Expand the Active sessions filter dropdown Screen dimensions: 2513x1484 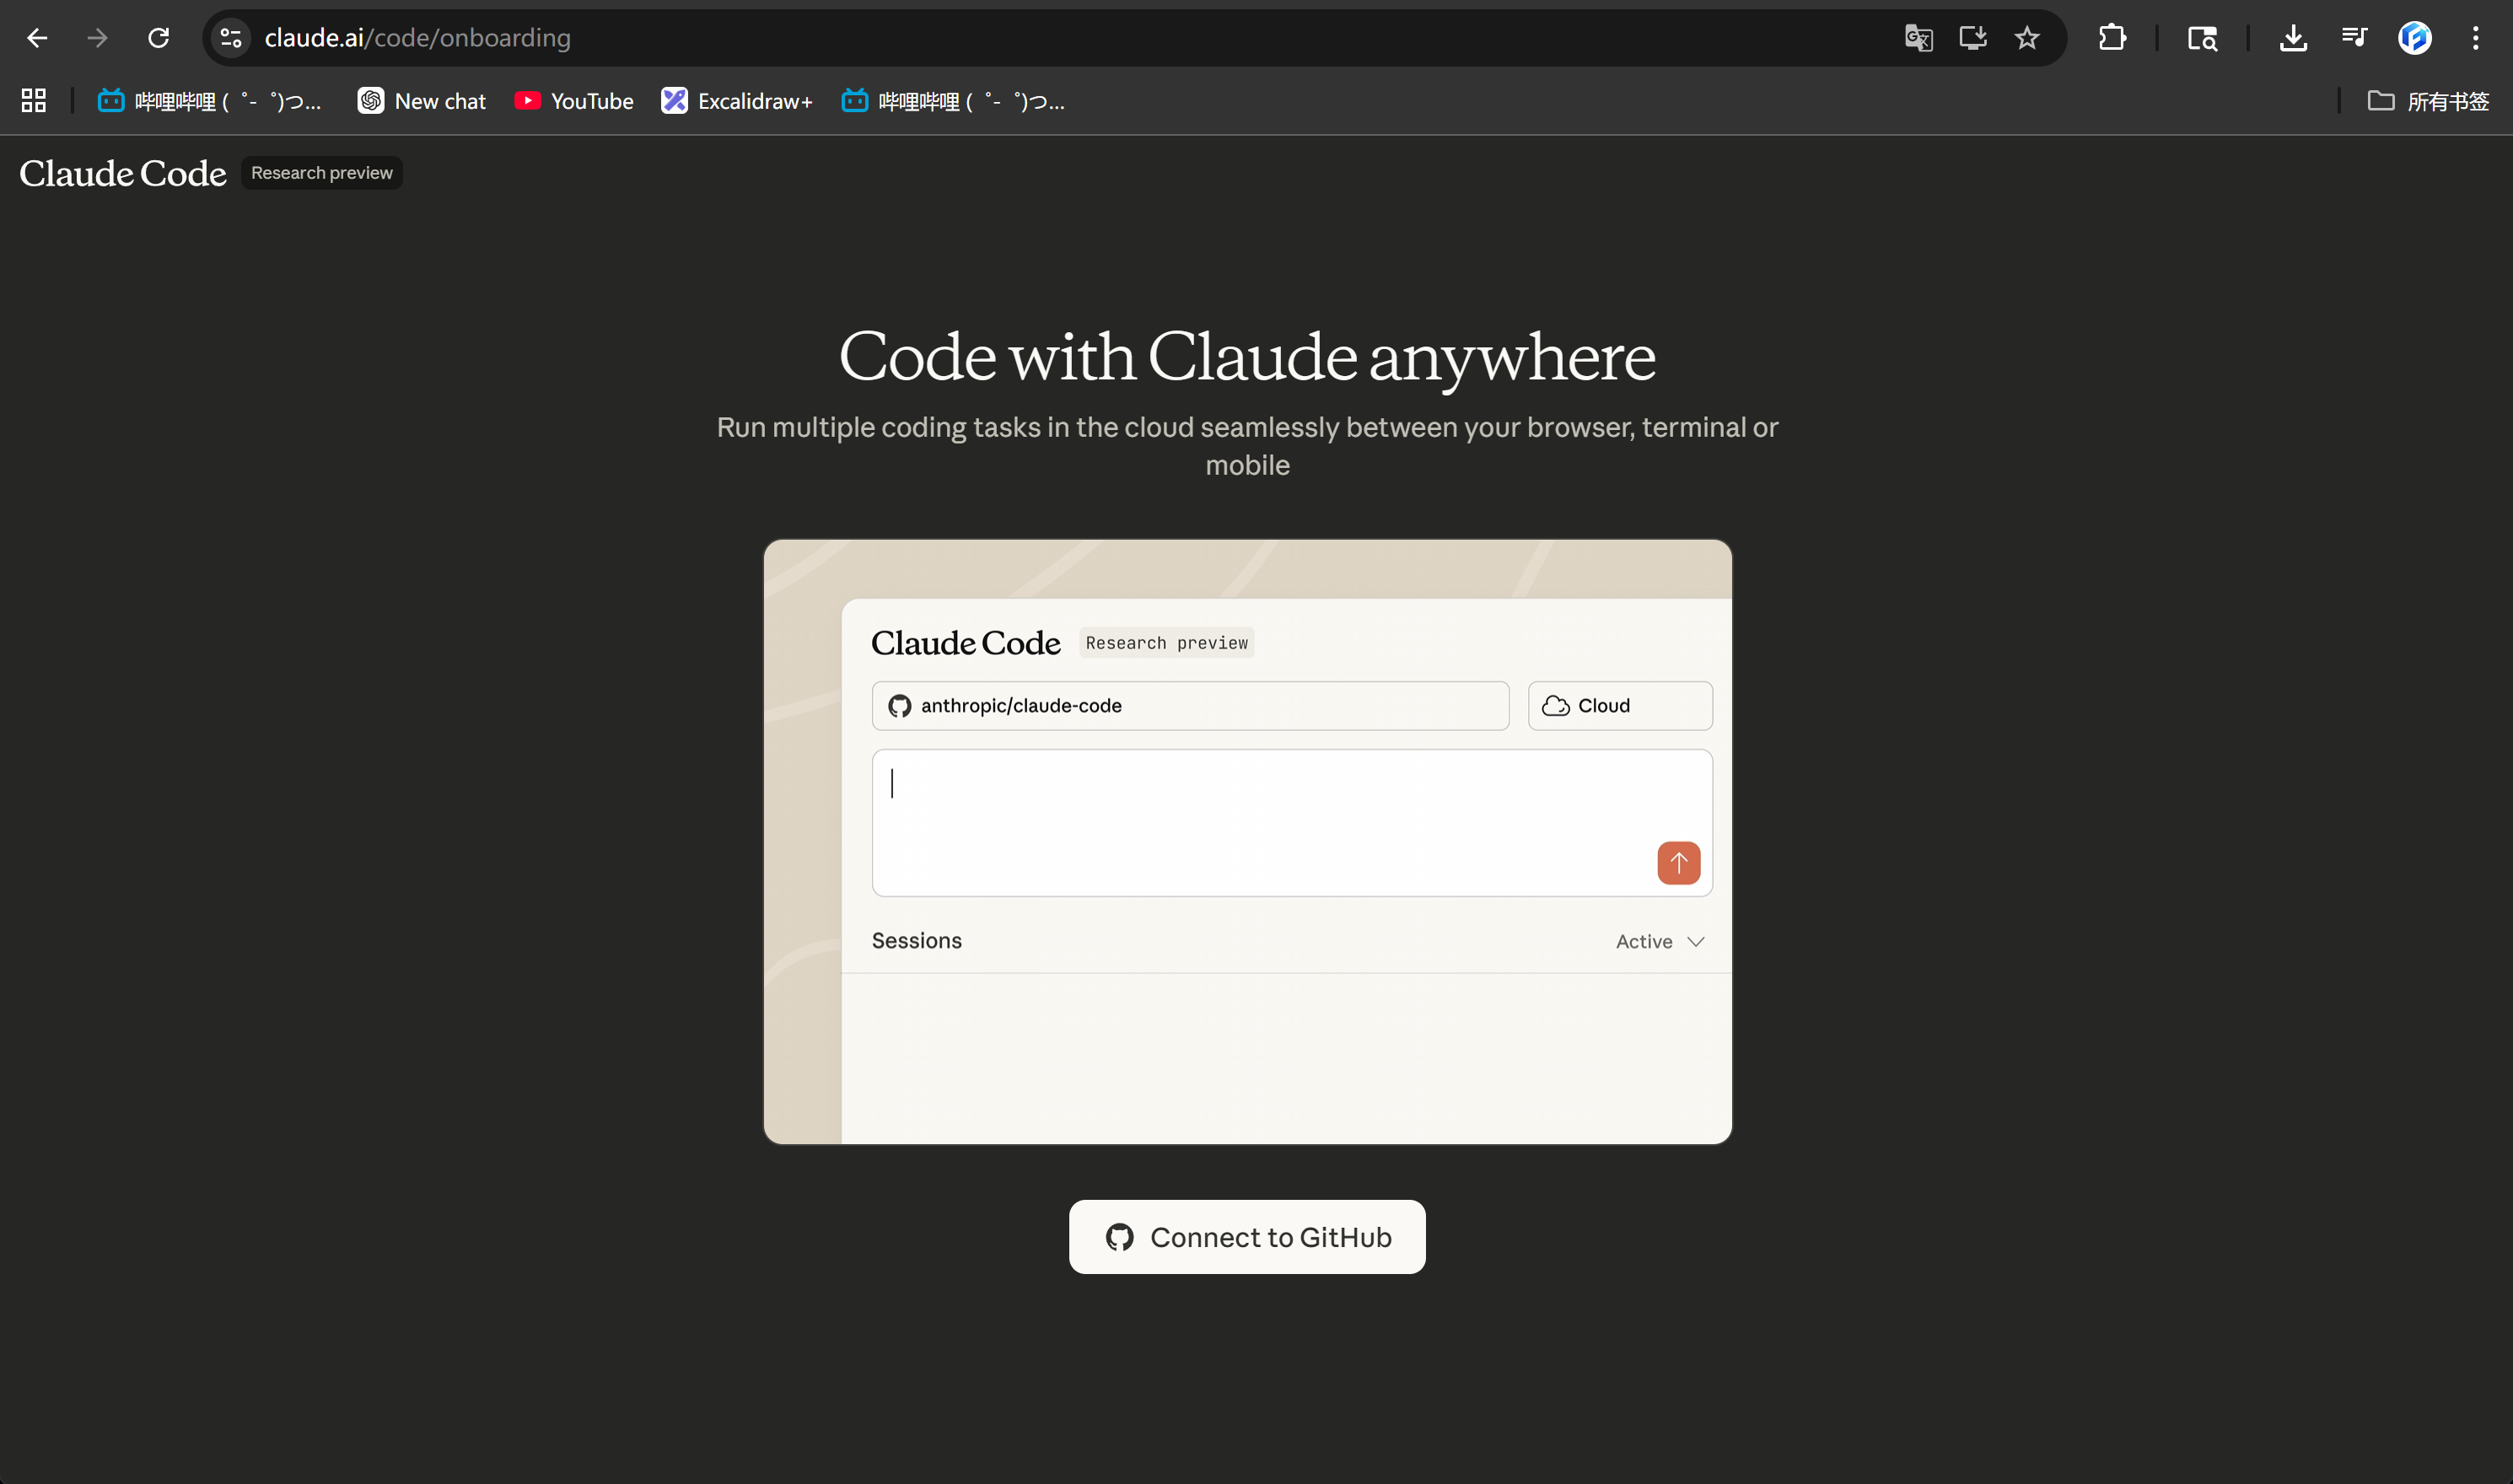coord(1660,941)
